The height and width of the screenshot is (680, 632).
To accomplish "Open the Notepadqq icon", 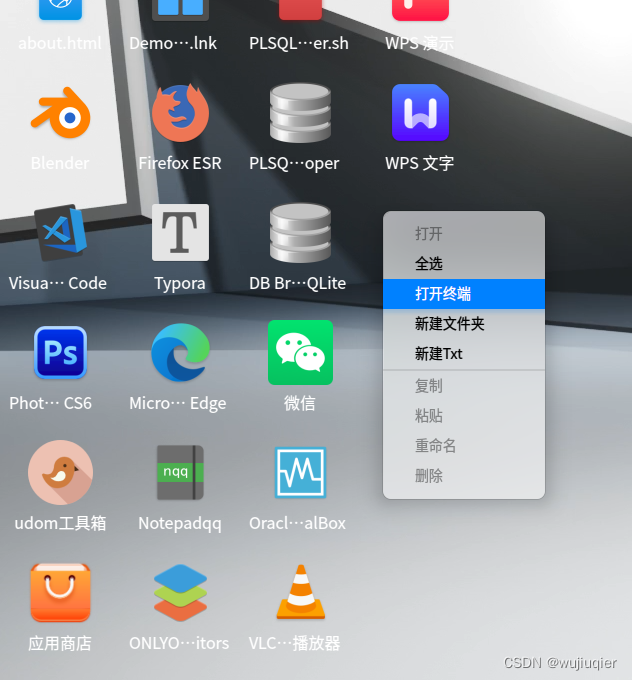I will (x=180, y=472).
